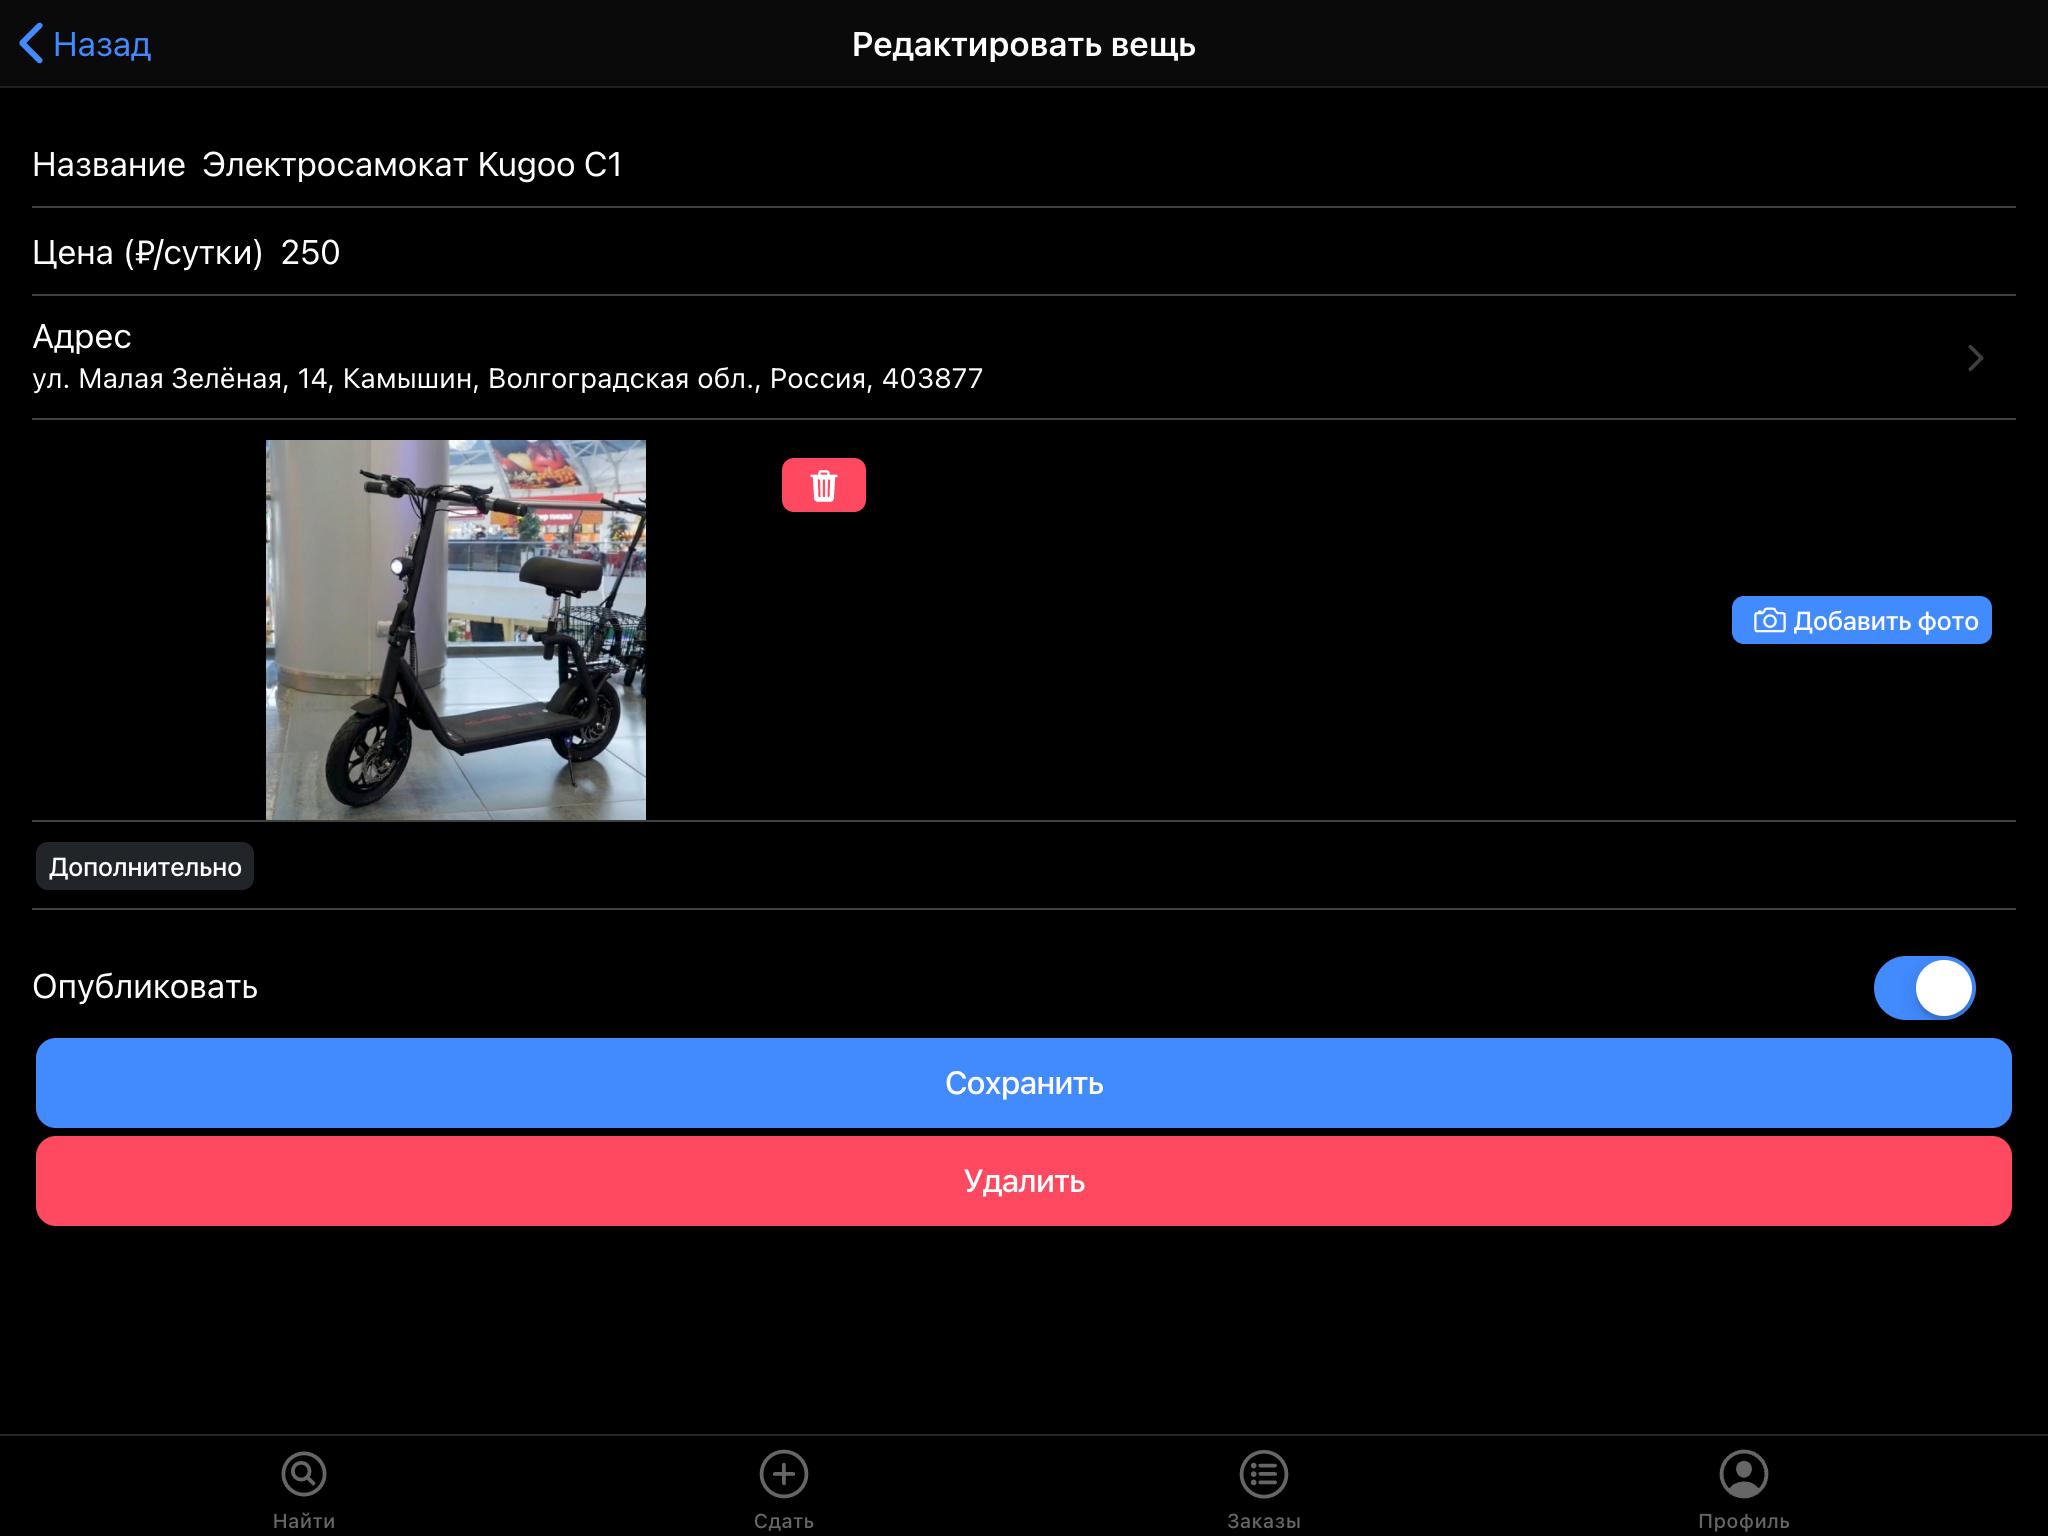
Task: Select the address text ул. Малая Зелёная, 14
Action: [180, 379]
